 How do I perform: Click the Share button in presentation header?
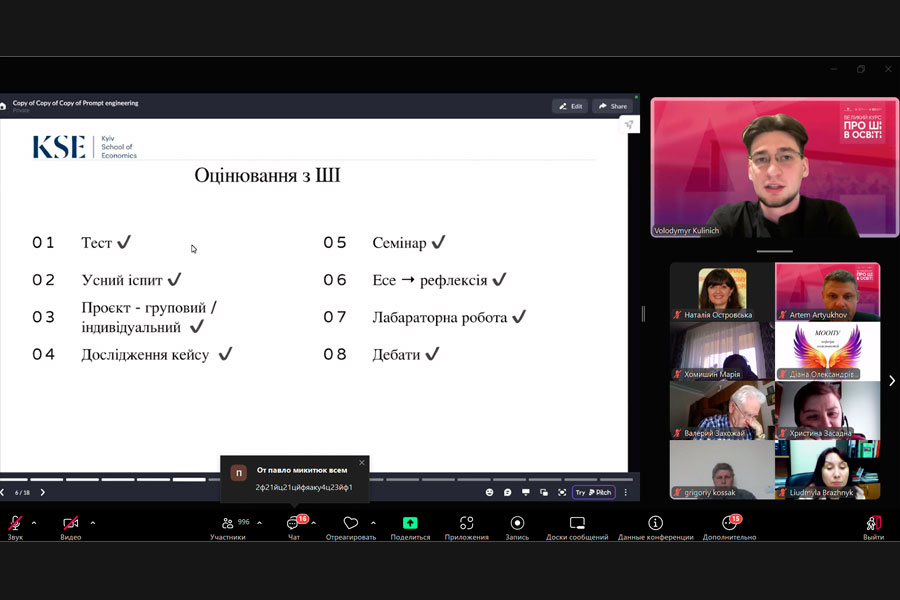point(612,106)
